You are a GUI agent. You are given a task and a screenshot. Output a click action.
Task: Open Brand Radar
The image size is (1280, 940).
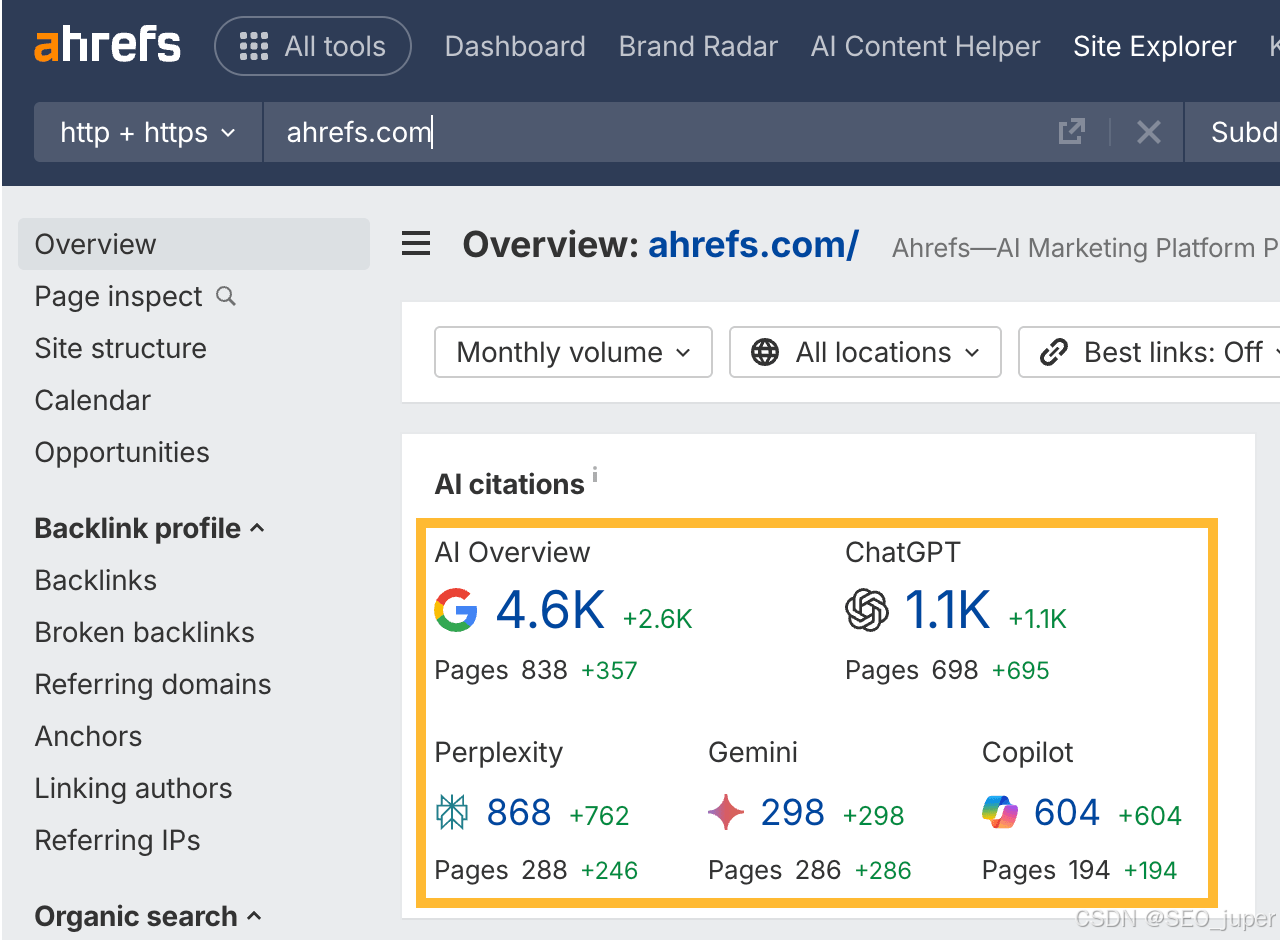pos(698,46)
